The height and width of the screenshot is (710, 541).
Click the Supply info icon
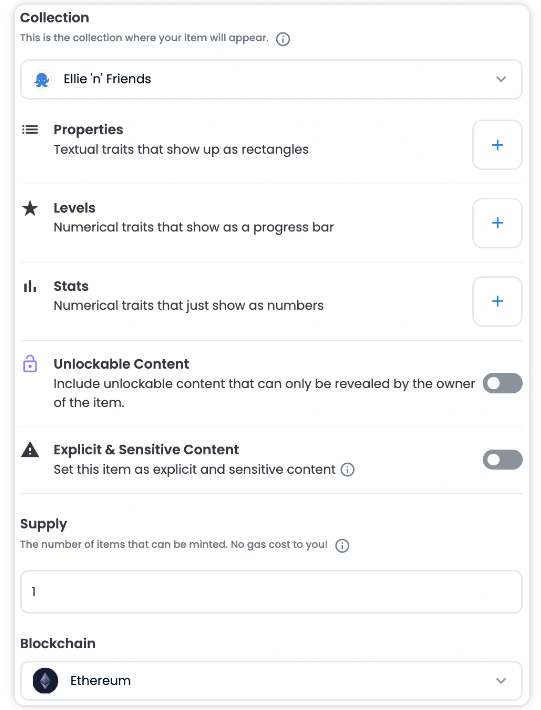[x=342, y=545]
